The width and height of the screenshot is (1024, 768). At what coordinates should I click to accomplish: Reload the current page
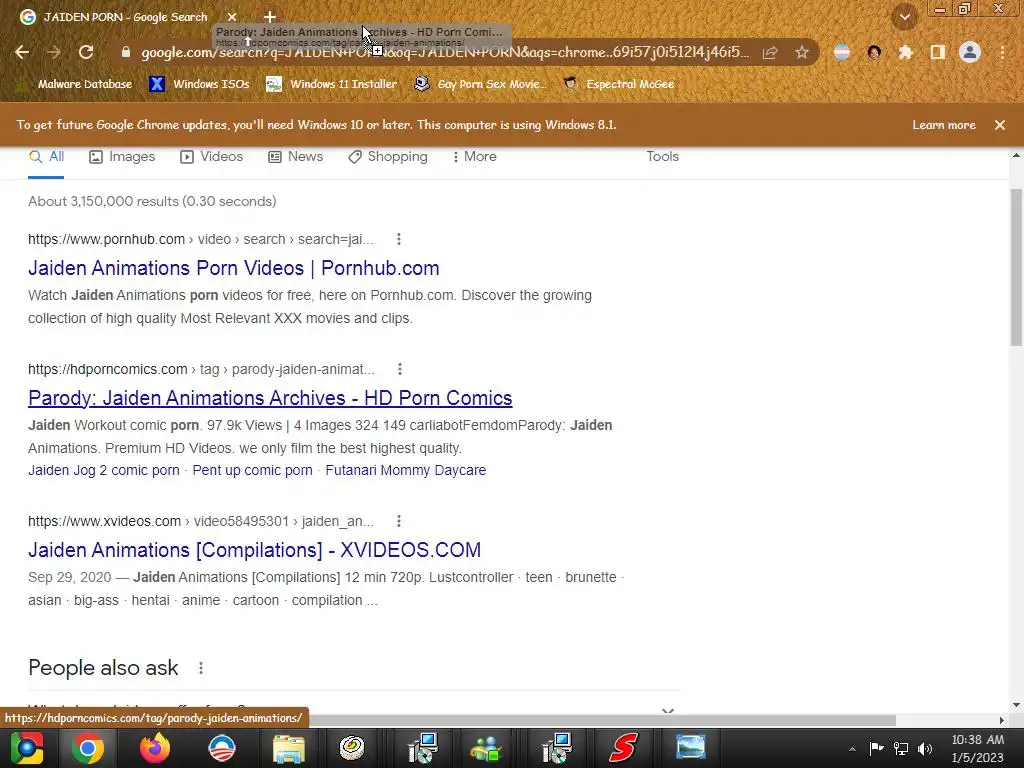pyautogui.click(x=86, y=52)
